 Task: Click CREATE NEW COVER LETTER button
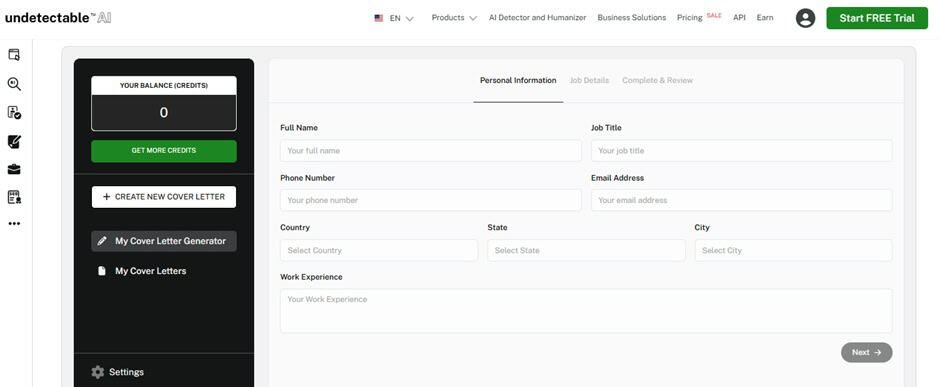pos(164,196)
